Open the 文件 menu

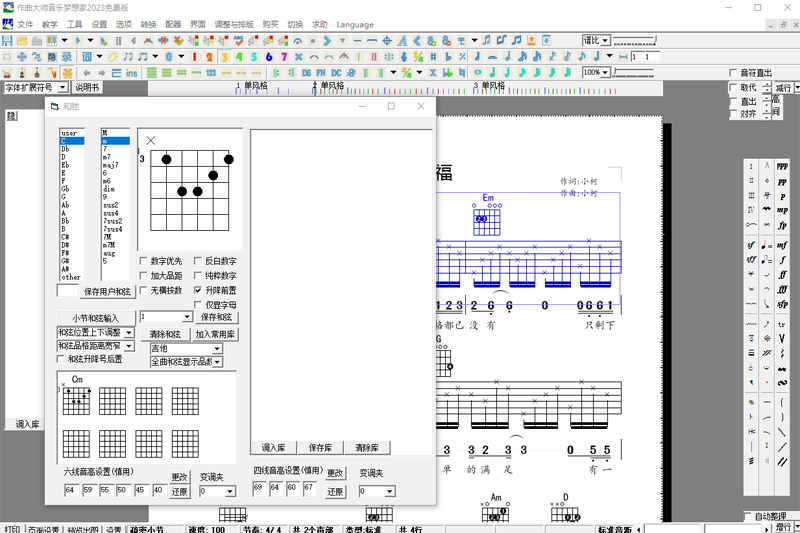pyautogui.click(x=25, y=24)
